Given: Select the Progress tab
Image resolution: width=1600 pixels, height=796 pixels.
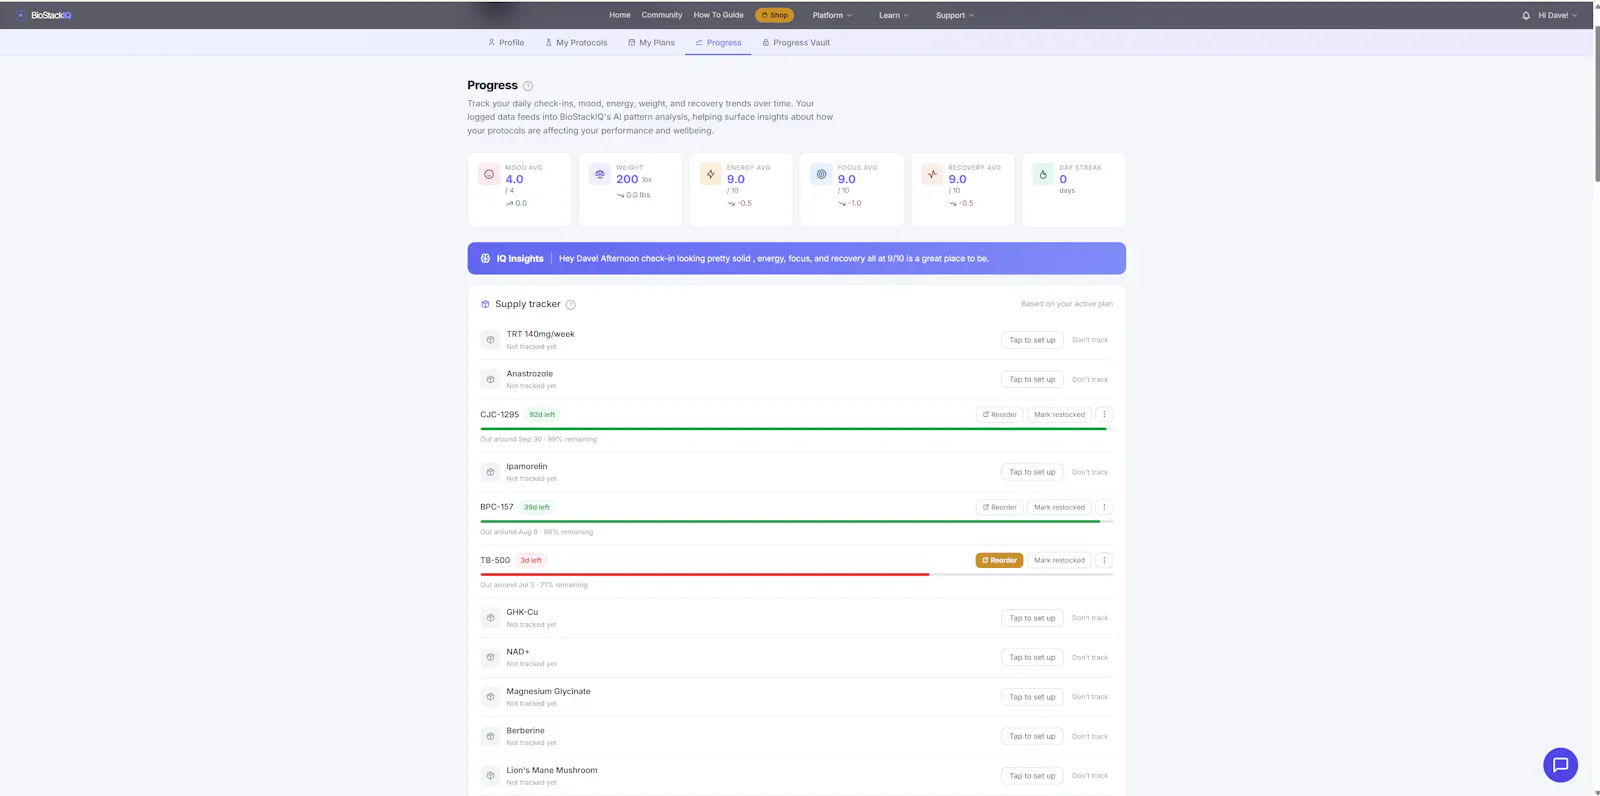Looking at the screenshot, I should [718, 43].
